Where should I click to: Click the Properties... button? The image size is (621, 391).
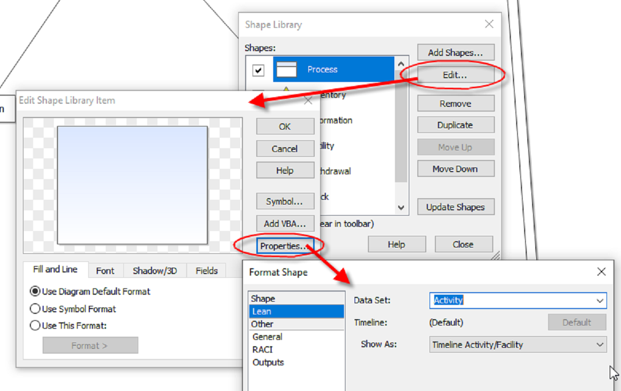pyautogui.click(x=285, y=246)
